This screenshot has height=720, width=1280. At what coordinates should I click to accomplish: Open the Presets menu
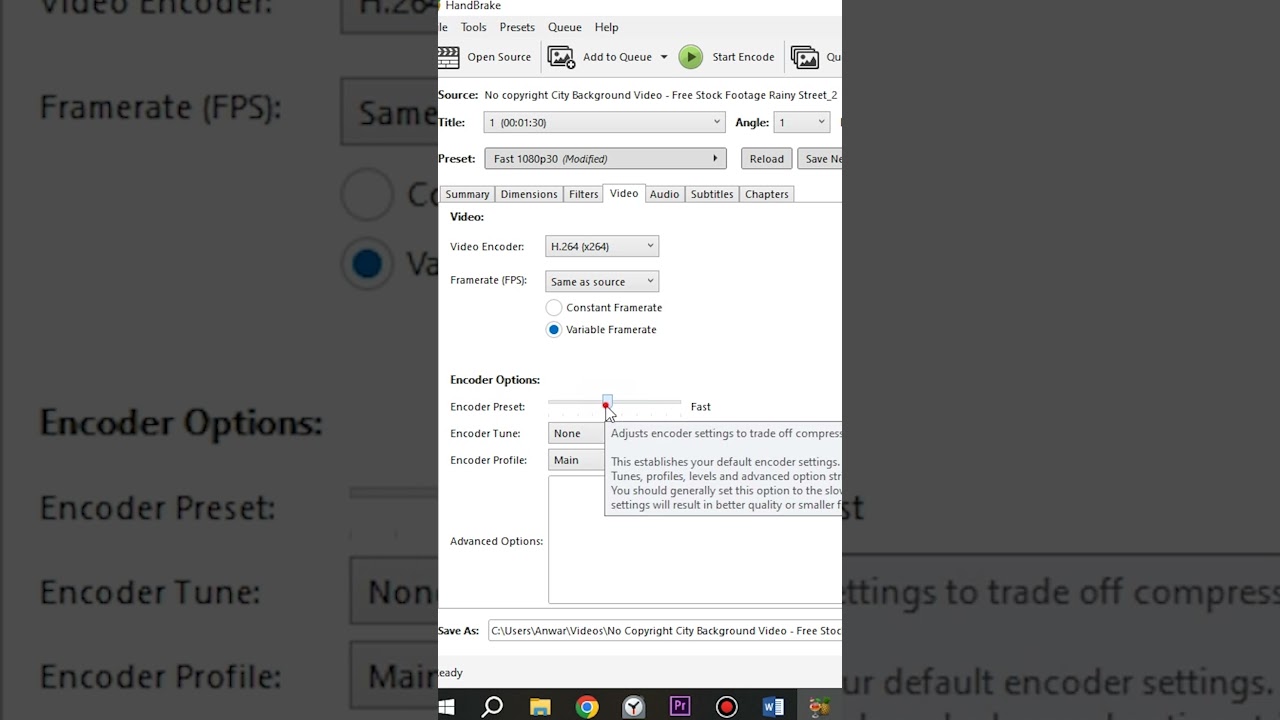pos(517,27)
